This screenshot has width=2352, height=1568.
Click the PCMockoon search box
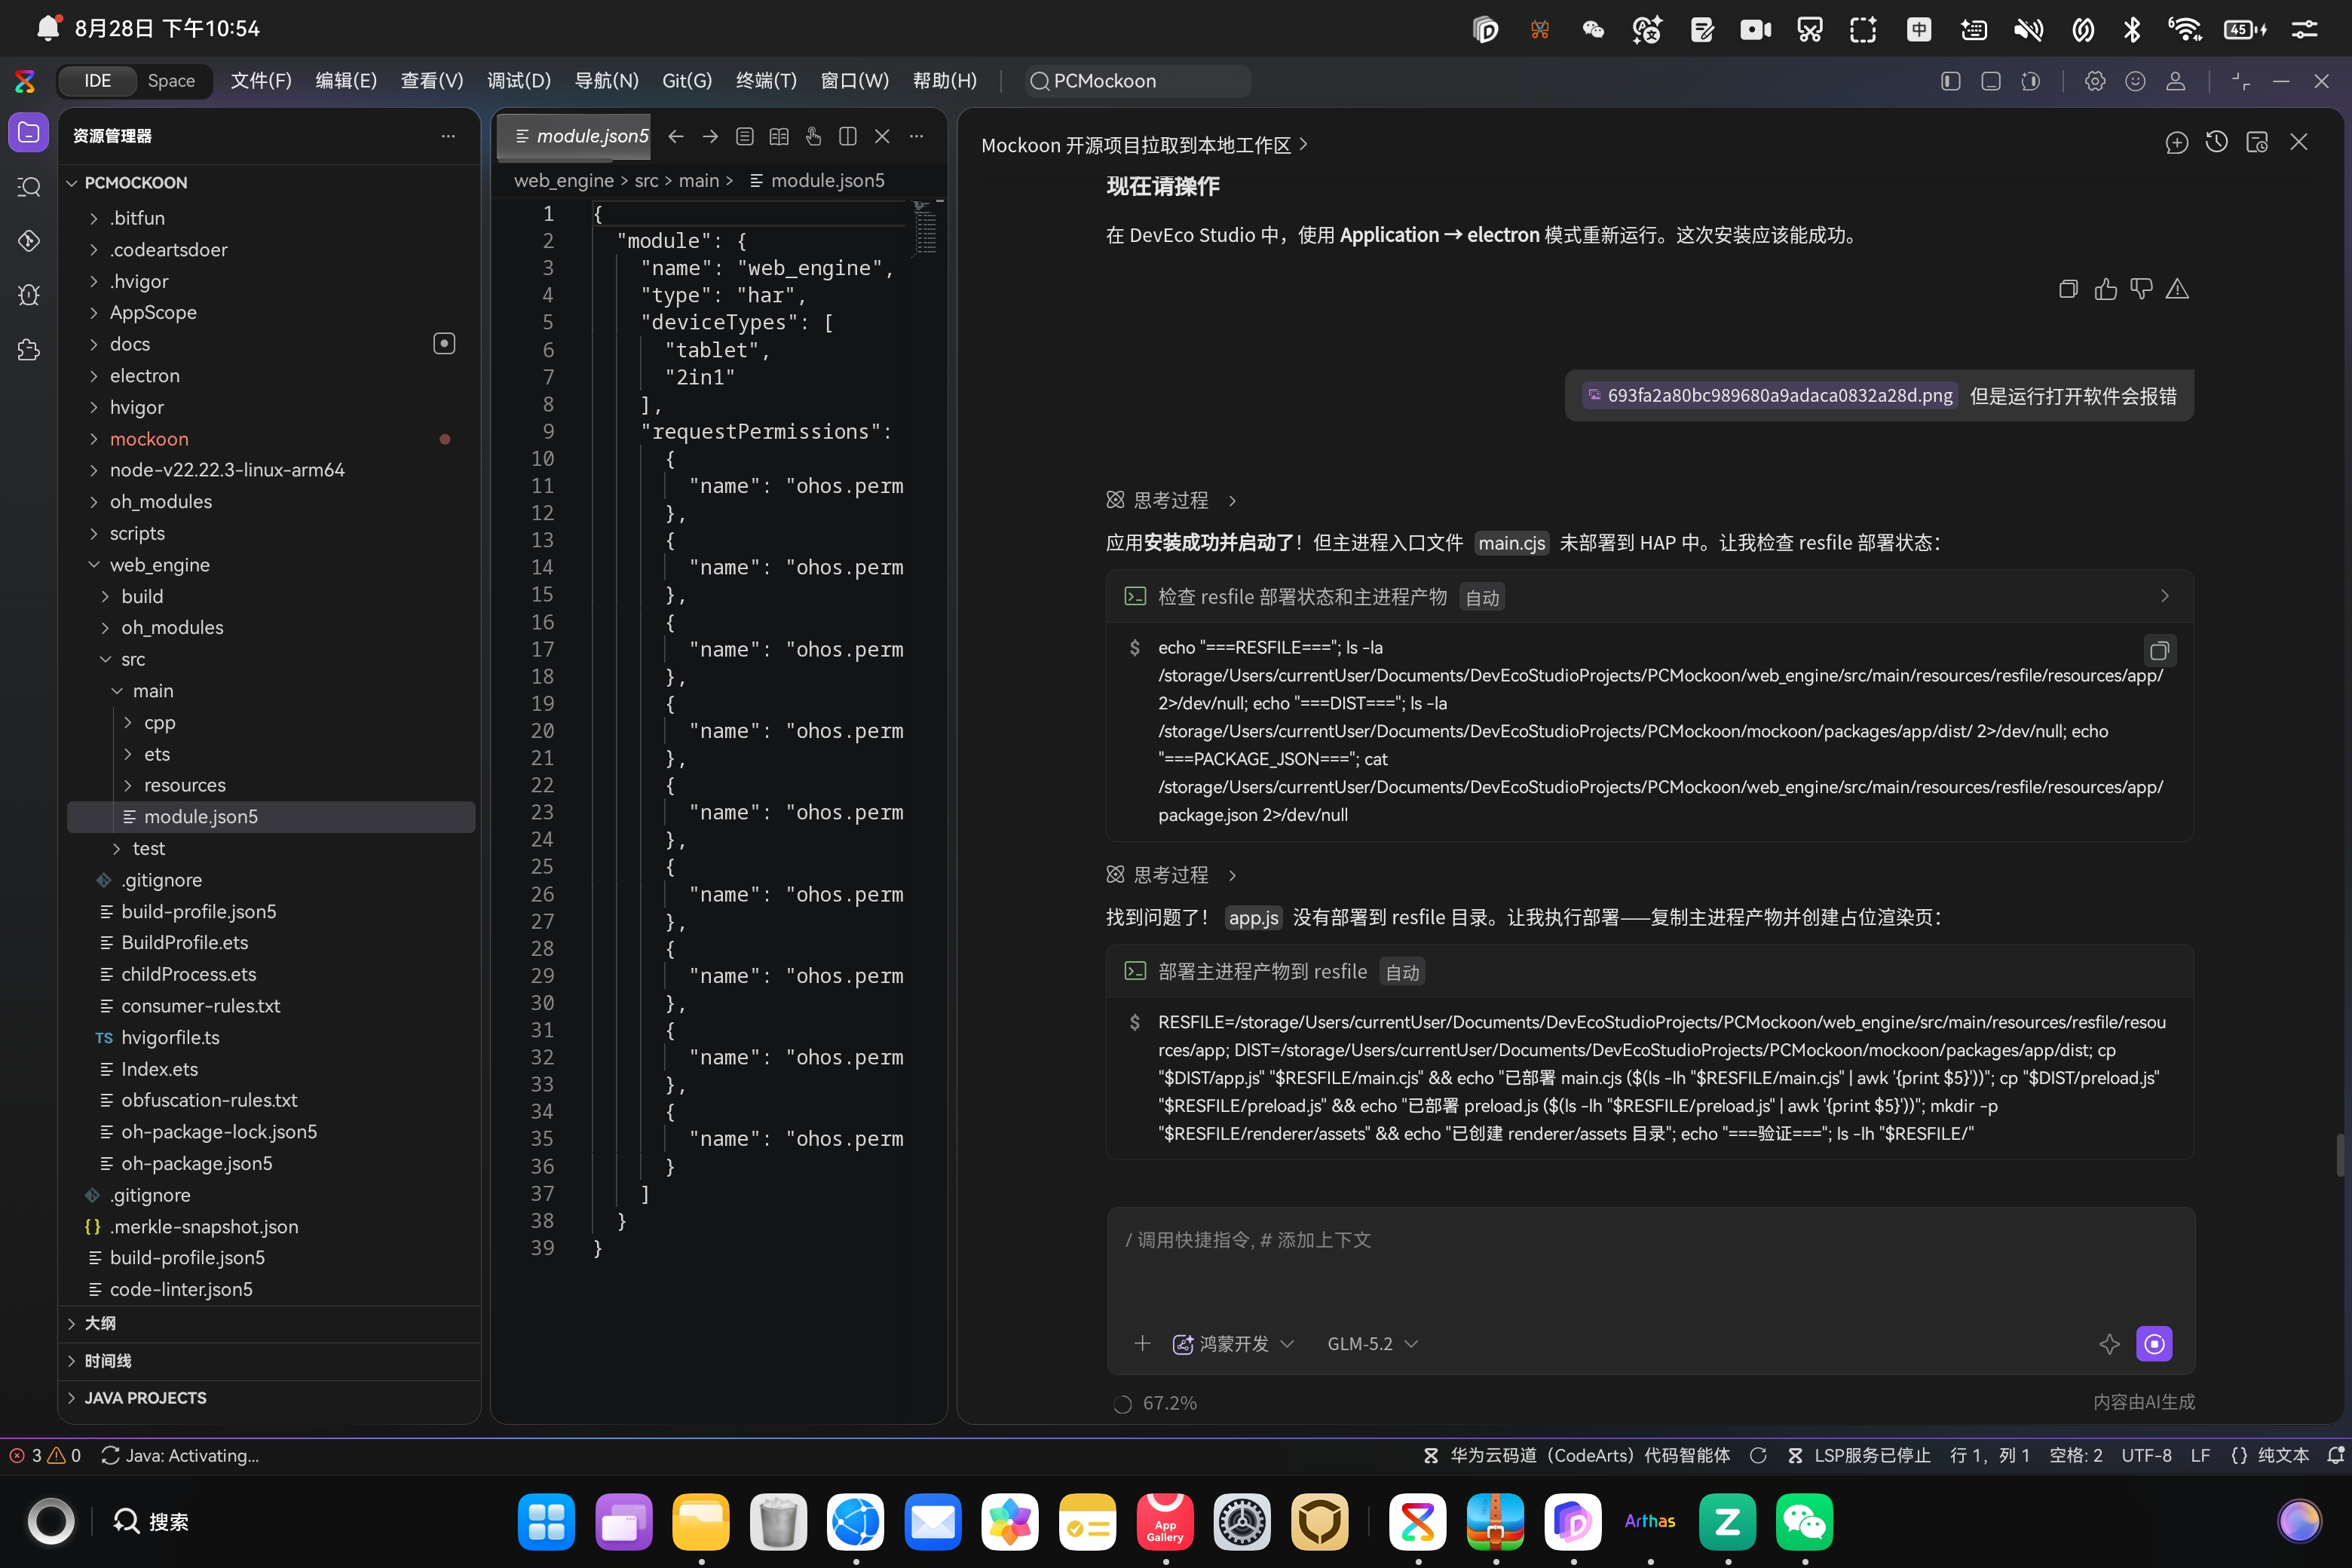tap(1139, 81)
